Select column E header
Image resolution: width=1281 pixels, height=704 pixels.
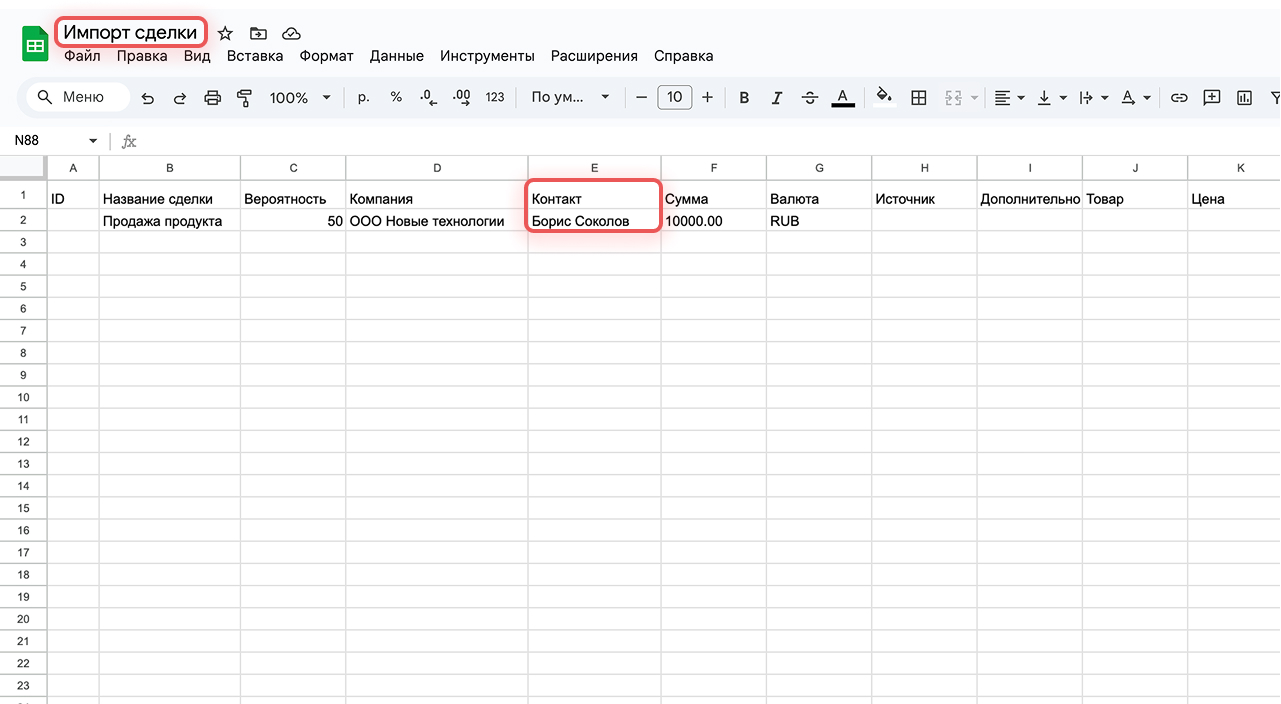[x=594, y=168]
